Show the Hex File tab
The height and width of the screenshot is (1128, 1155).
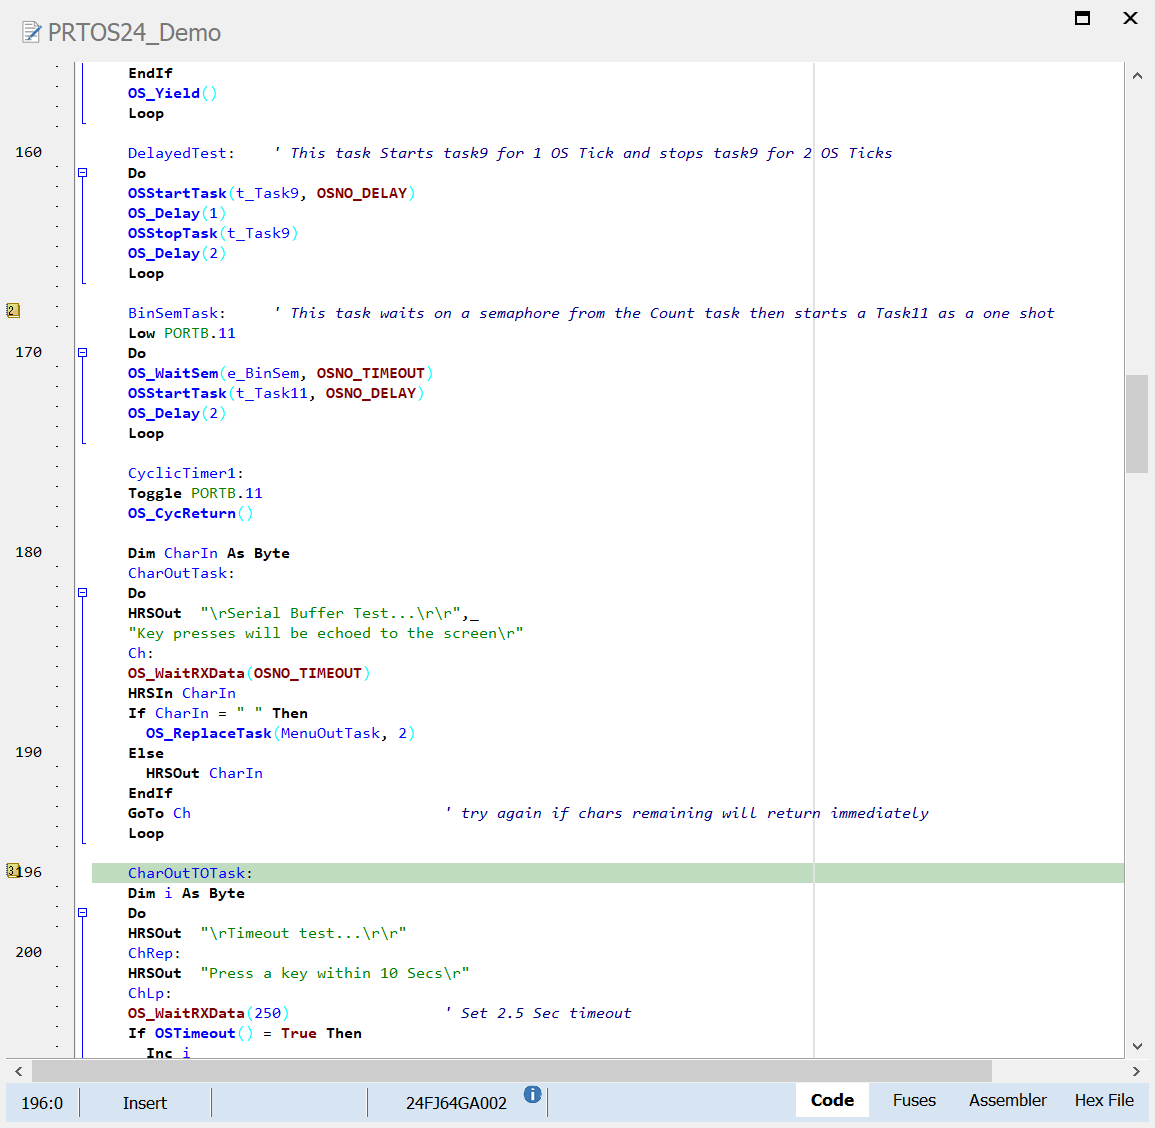click(1104, 1100)
